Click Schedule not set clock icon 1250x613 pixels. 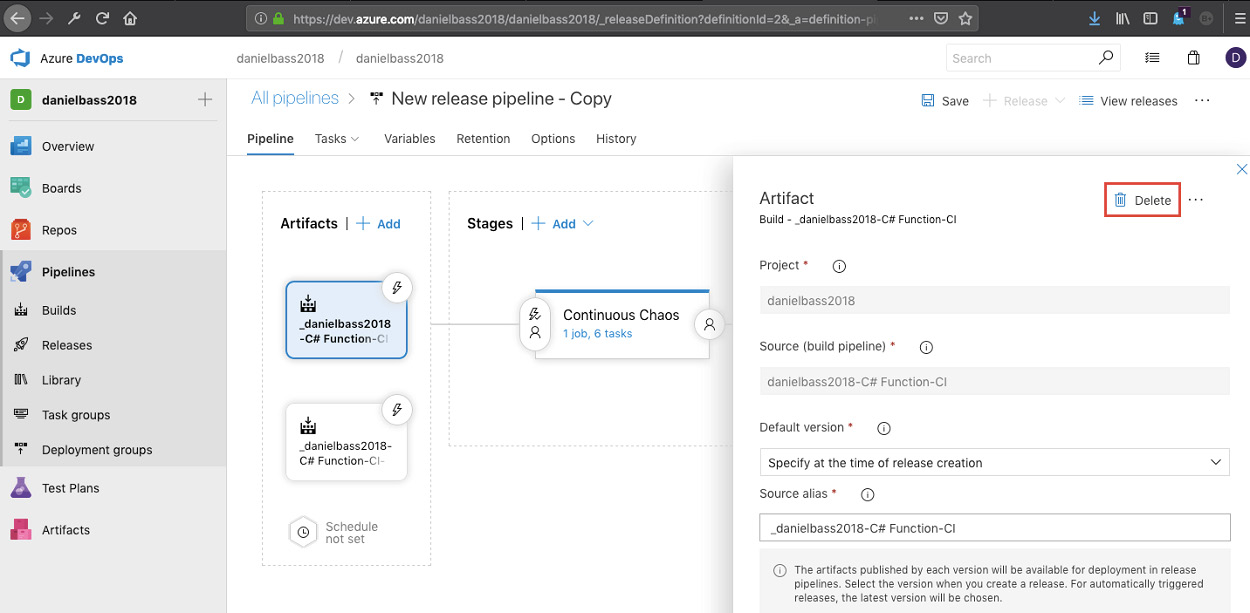pyautogui.click(x=302, y=532)
